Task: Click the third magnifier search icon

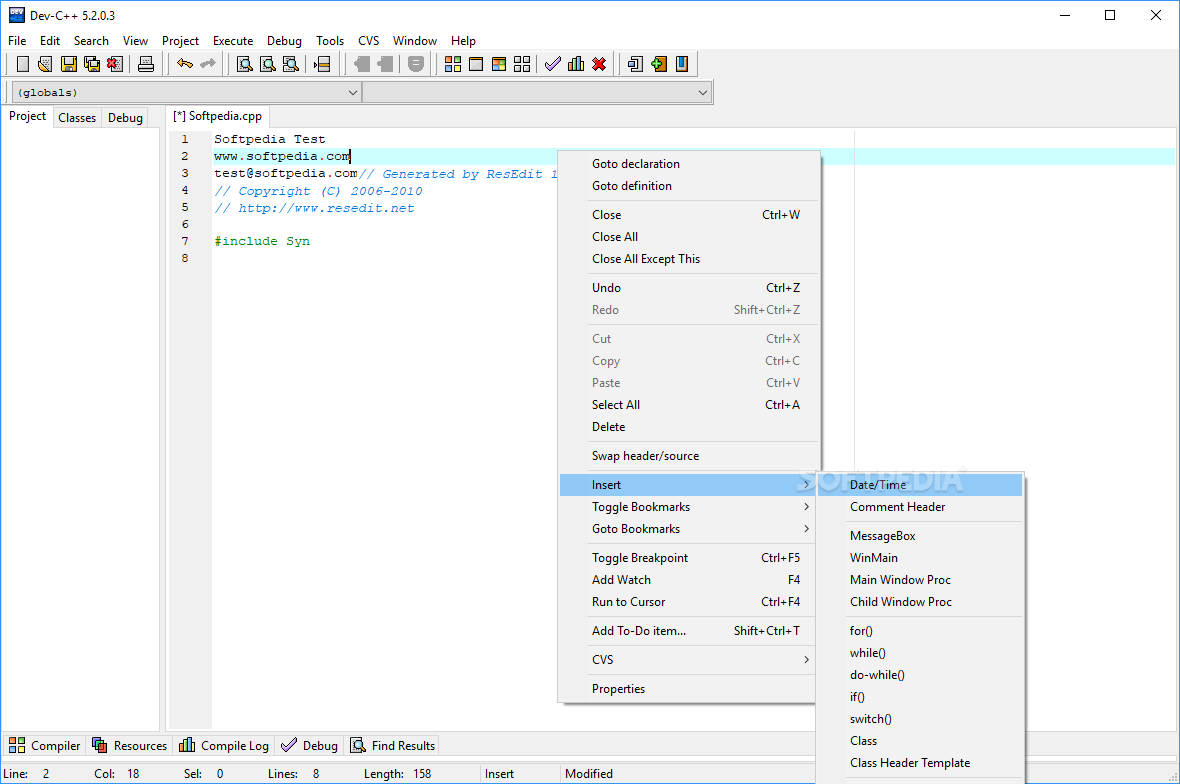Action: (290, 64)
